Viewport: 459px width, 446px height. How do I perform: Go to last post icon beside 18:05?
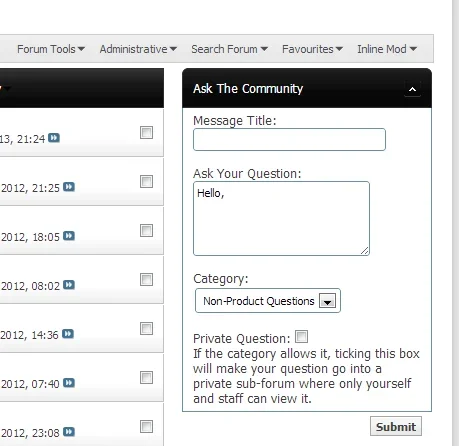point(69,236)
